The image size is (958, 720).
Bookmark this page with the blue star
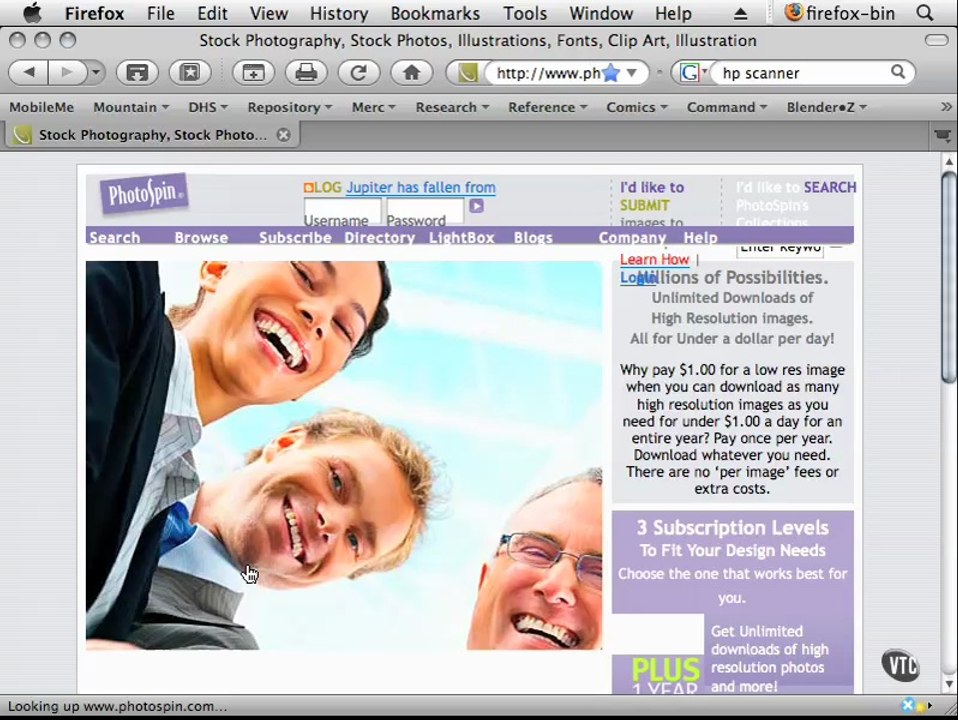[611, 73]
